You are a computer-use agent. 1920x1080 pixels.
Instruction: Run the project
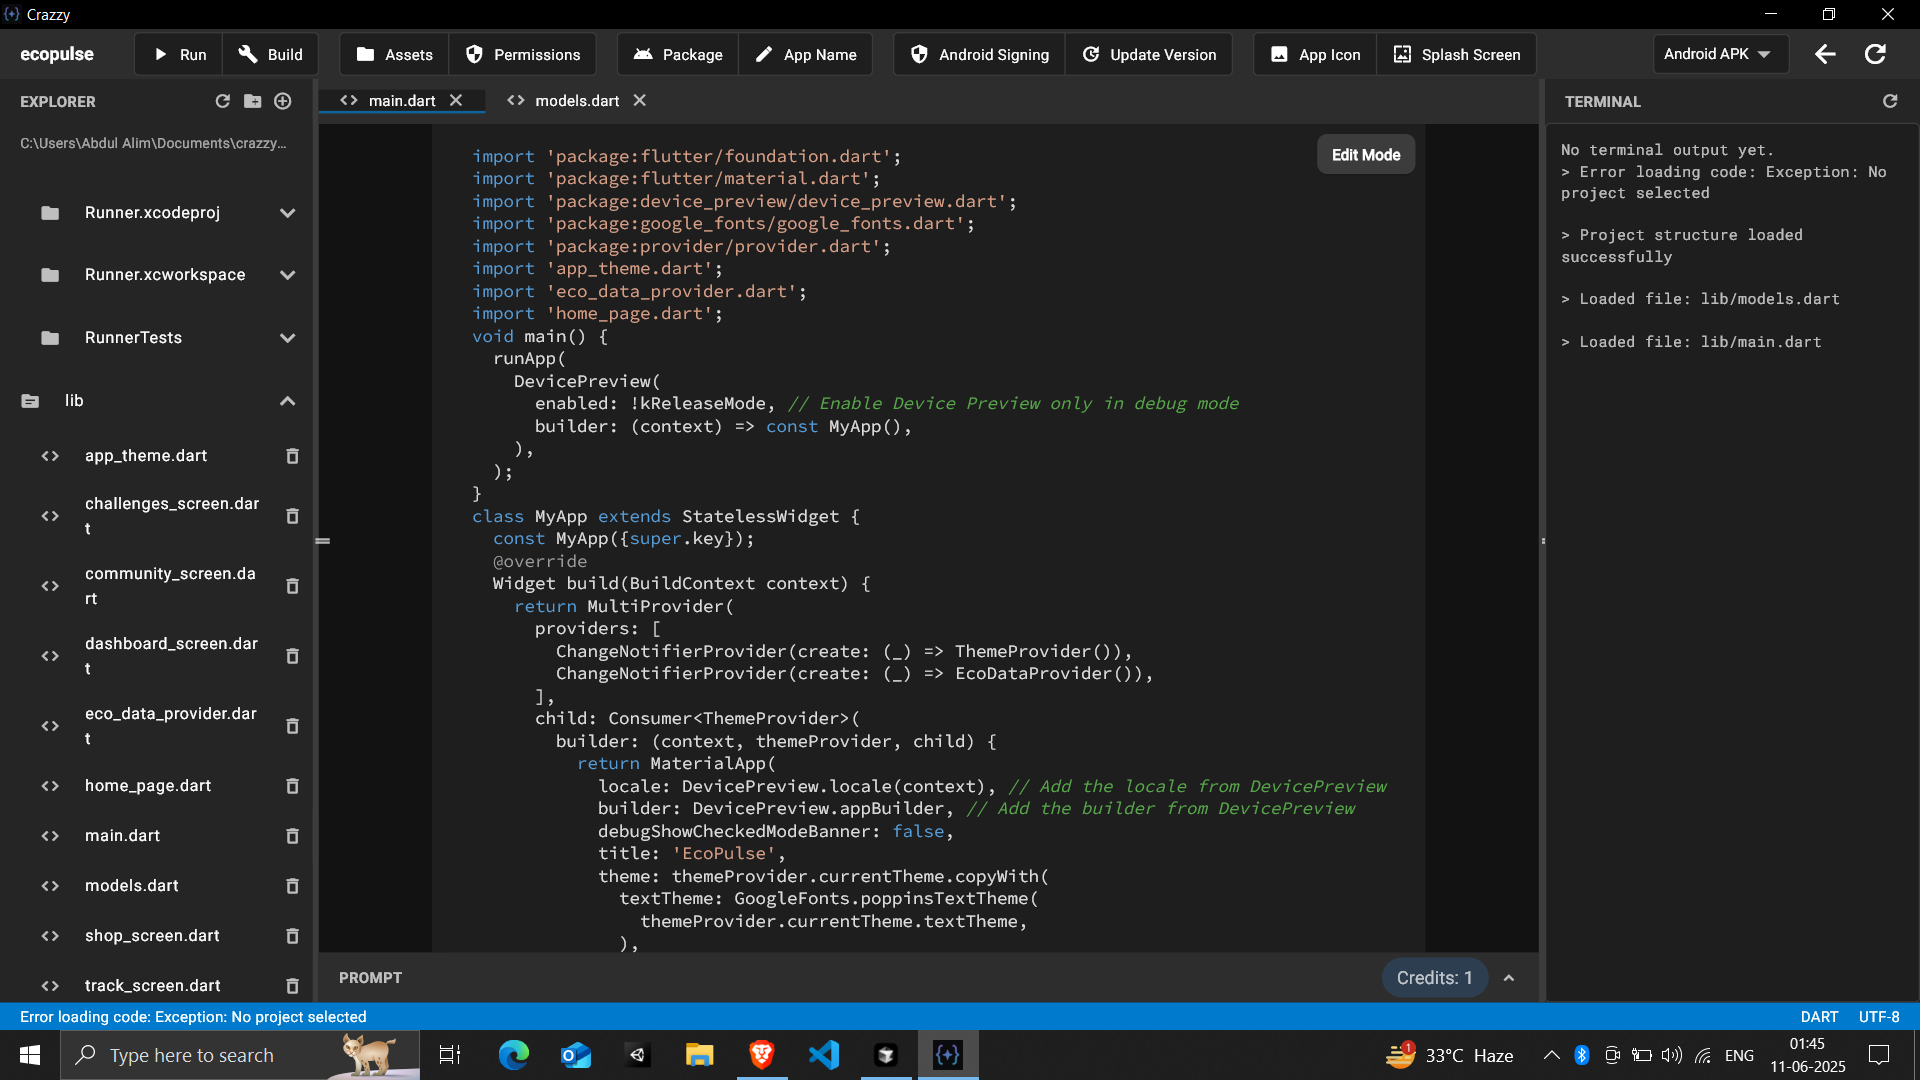(x=178, y=54)
